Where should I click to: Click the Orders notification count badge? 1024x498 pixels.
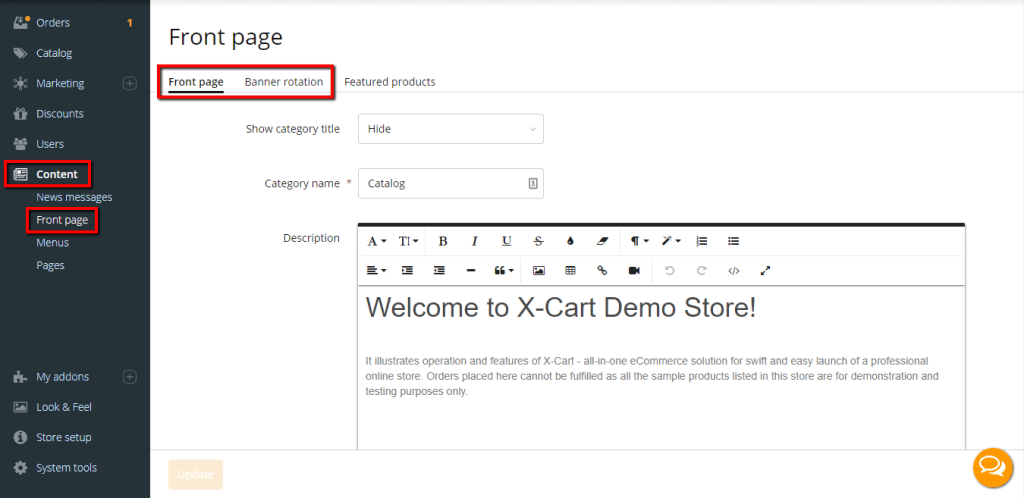(129, 23)
